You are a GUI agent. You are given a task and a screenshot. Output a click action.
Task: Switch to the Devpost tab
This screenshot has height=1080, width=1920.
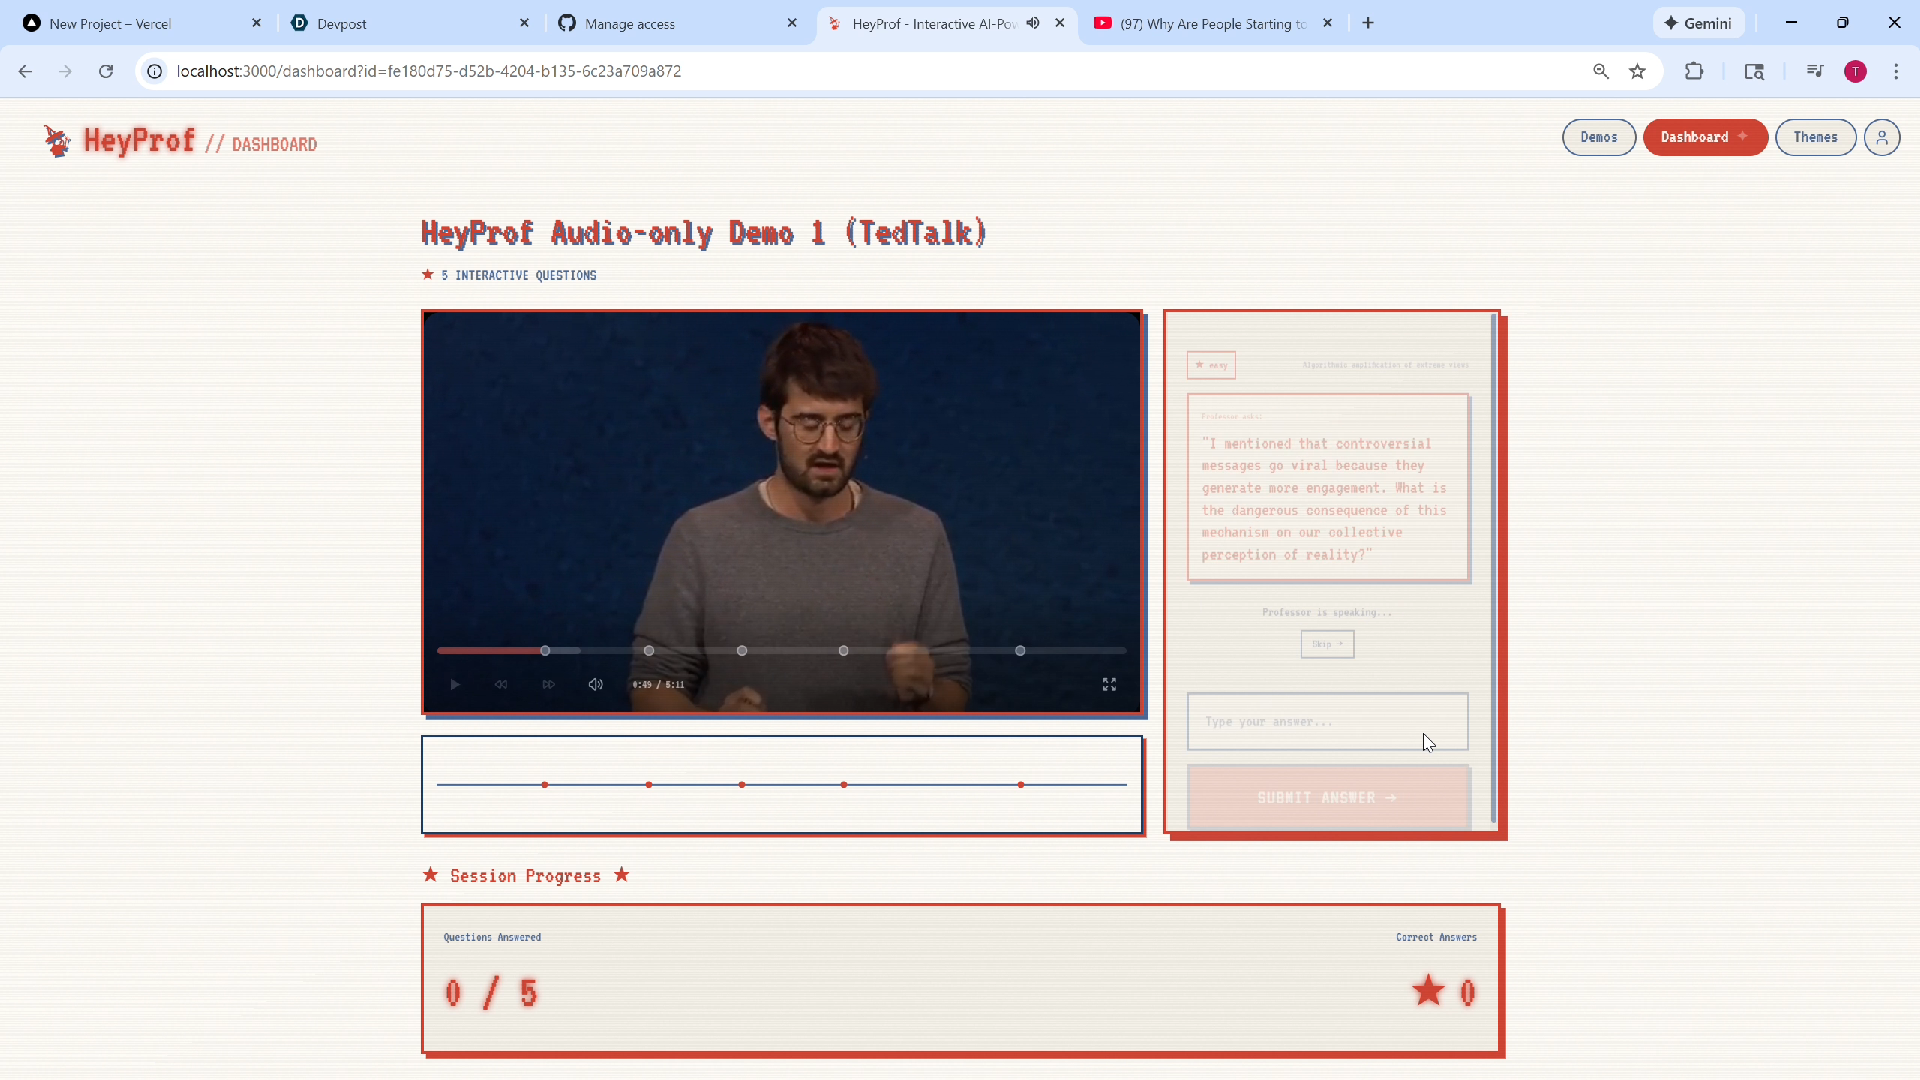342,23
